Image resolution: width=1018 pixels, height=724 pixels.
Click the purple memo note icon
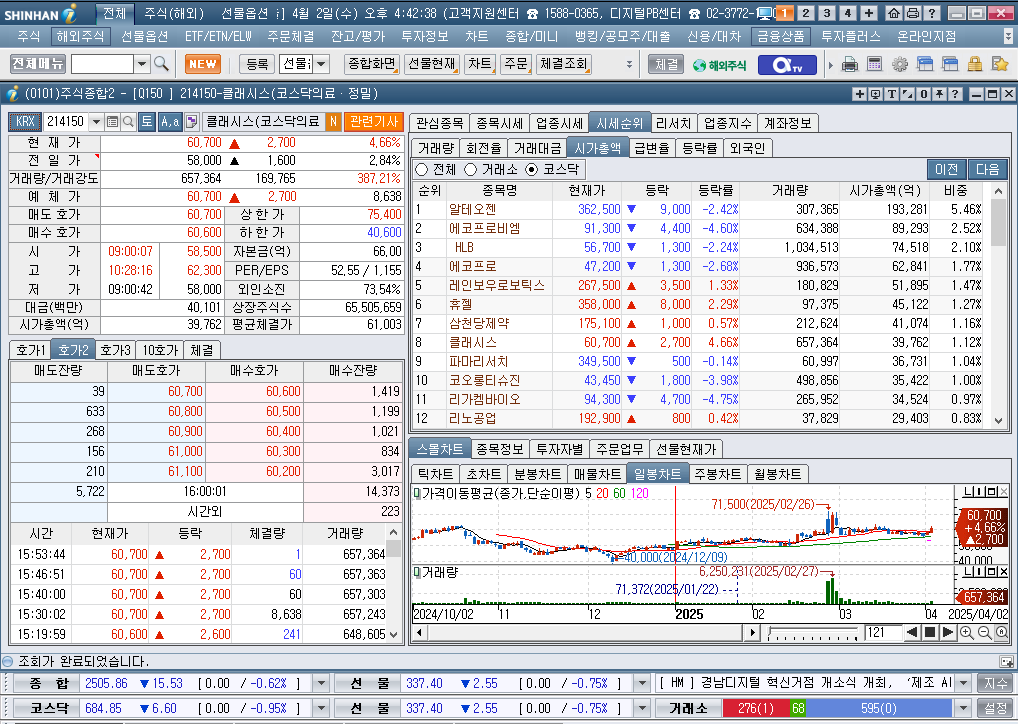192,121
